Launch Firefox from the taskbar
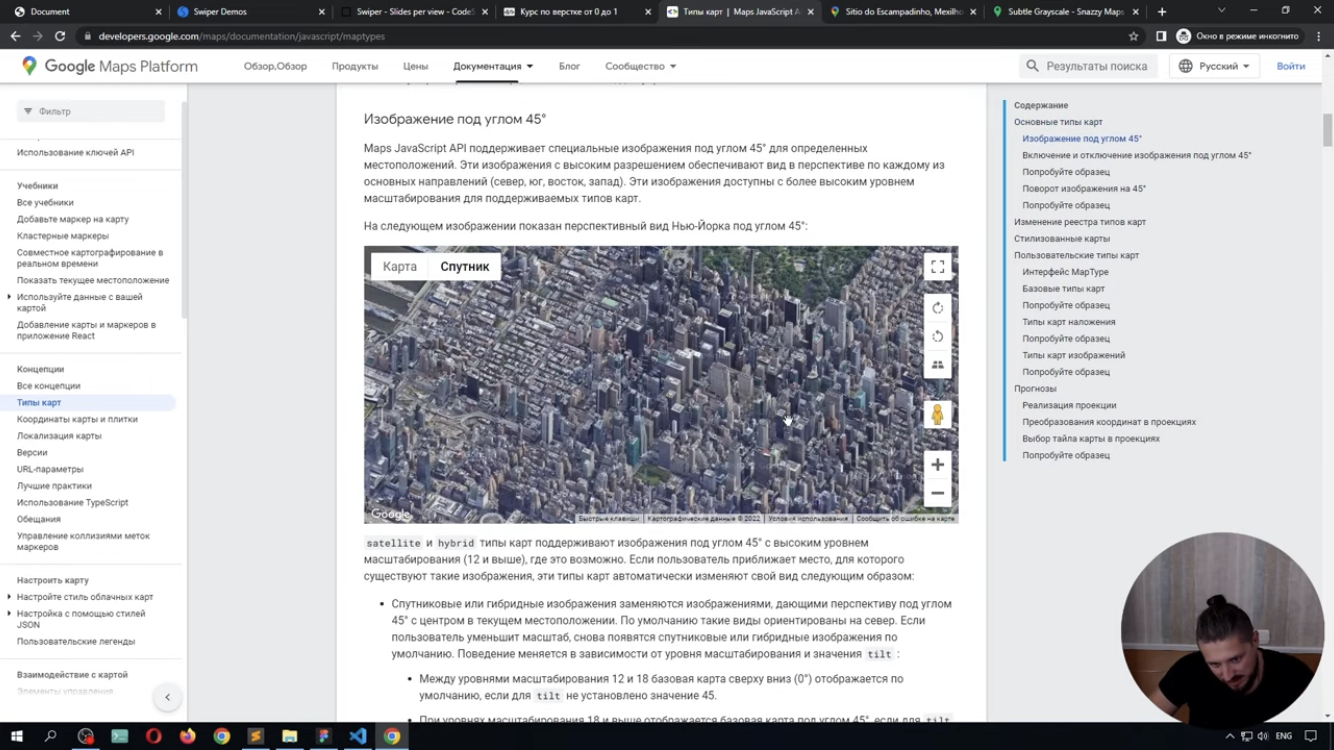Viewport: 1334px width, 750px height. (187, 737)
